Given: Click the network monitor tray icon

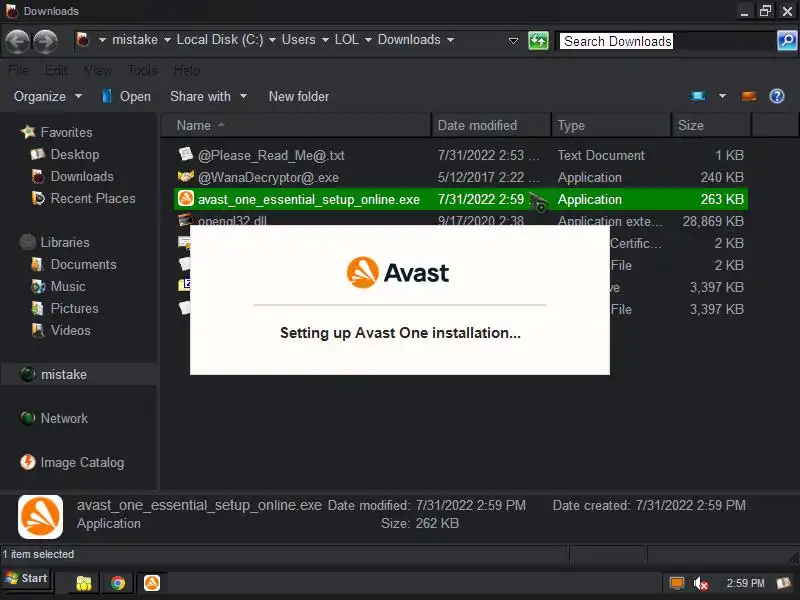Looking at the screenshot, I should click(x=677, y=583).
